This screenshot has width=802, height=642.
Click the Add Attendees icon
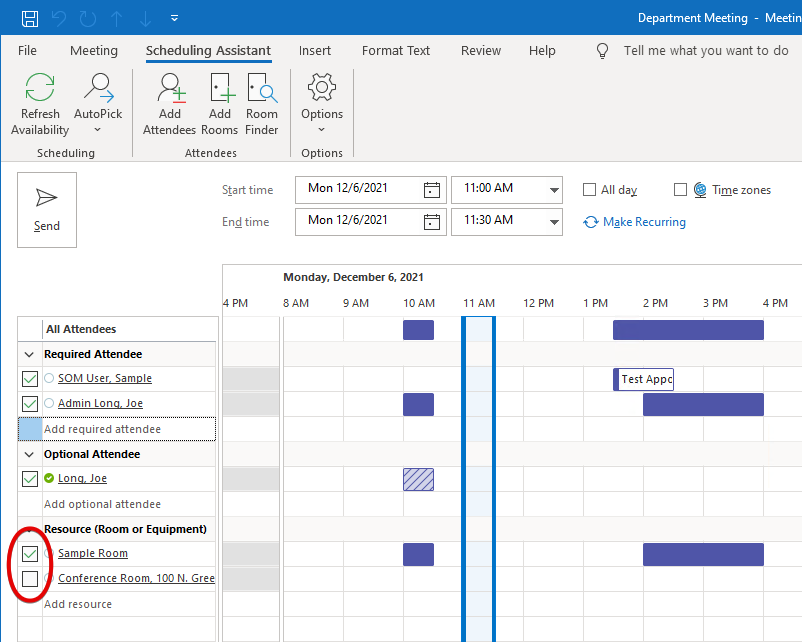point(170,88)
